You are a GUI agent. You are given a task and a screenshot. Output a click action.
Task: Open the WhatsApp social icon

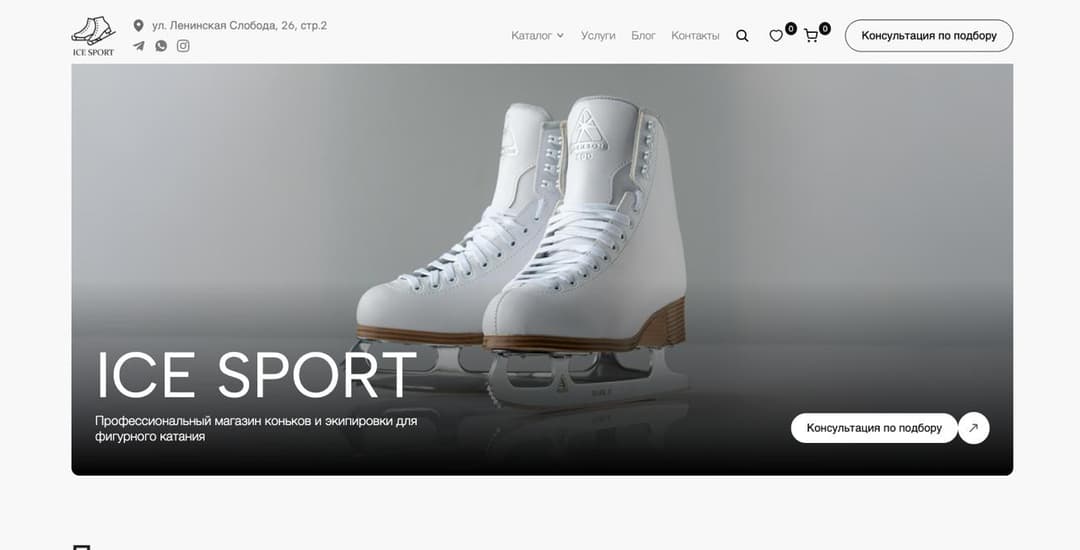click(x=161, y=46)
